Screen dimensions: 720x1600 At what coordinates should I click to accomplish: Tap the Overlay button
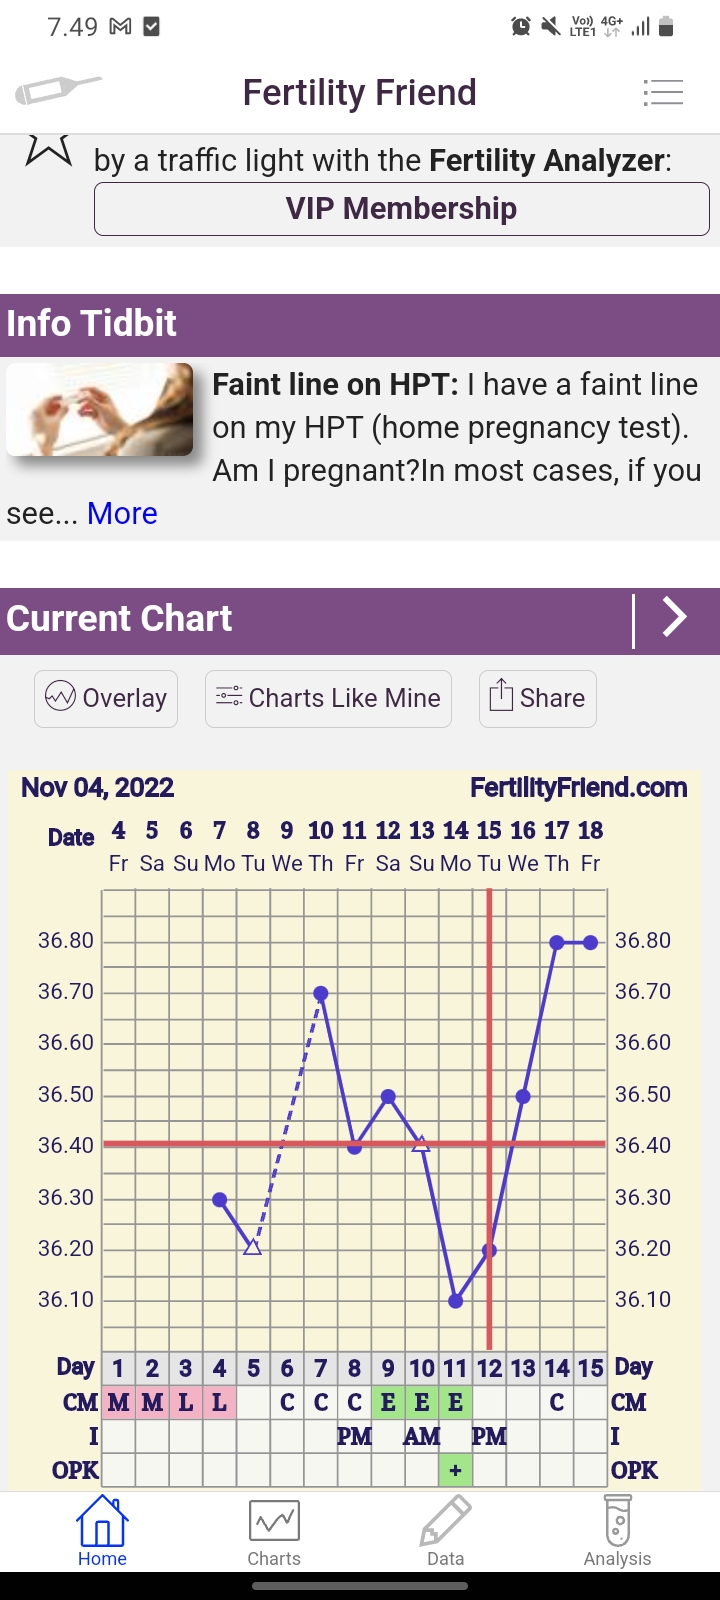pyautogui.click(x=106, y=698)
